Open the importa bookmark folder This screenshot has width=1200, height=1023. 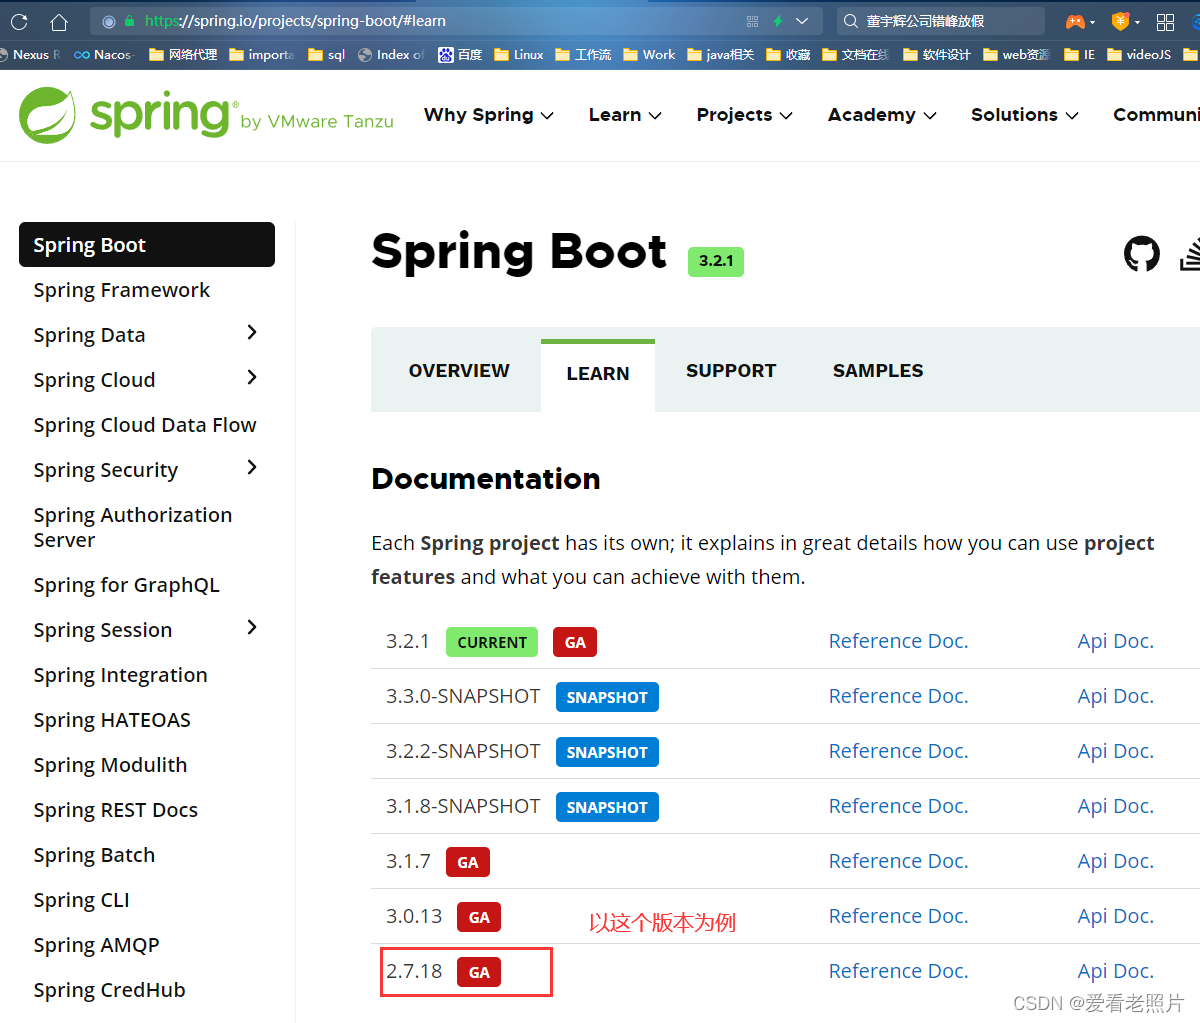262,55
